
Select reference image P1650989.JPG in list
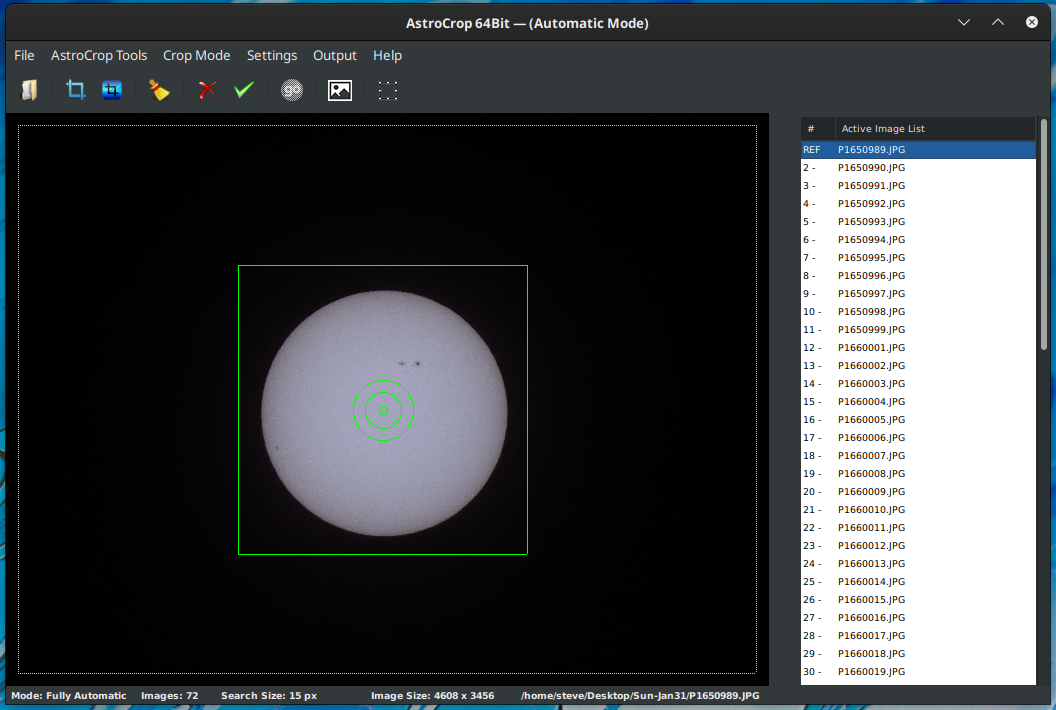[871, 149]
